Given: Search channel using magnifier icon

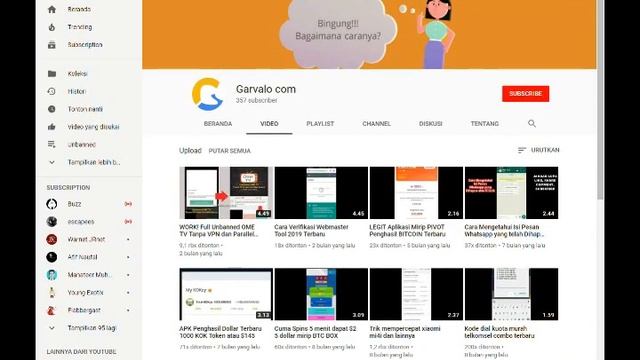Looking at the screenshot, I should [531, 123].
